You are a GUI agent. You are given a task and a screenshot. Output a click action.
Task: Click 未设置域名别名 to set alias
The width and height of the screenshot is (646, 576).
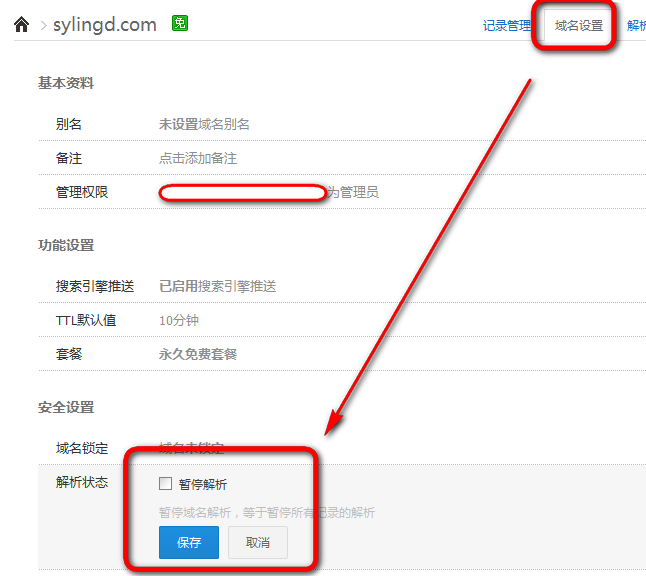tap(204, 124)
